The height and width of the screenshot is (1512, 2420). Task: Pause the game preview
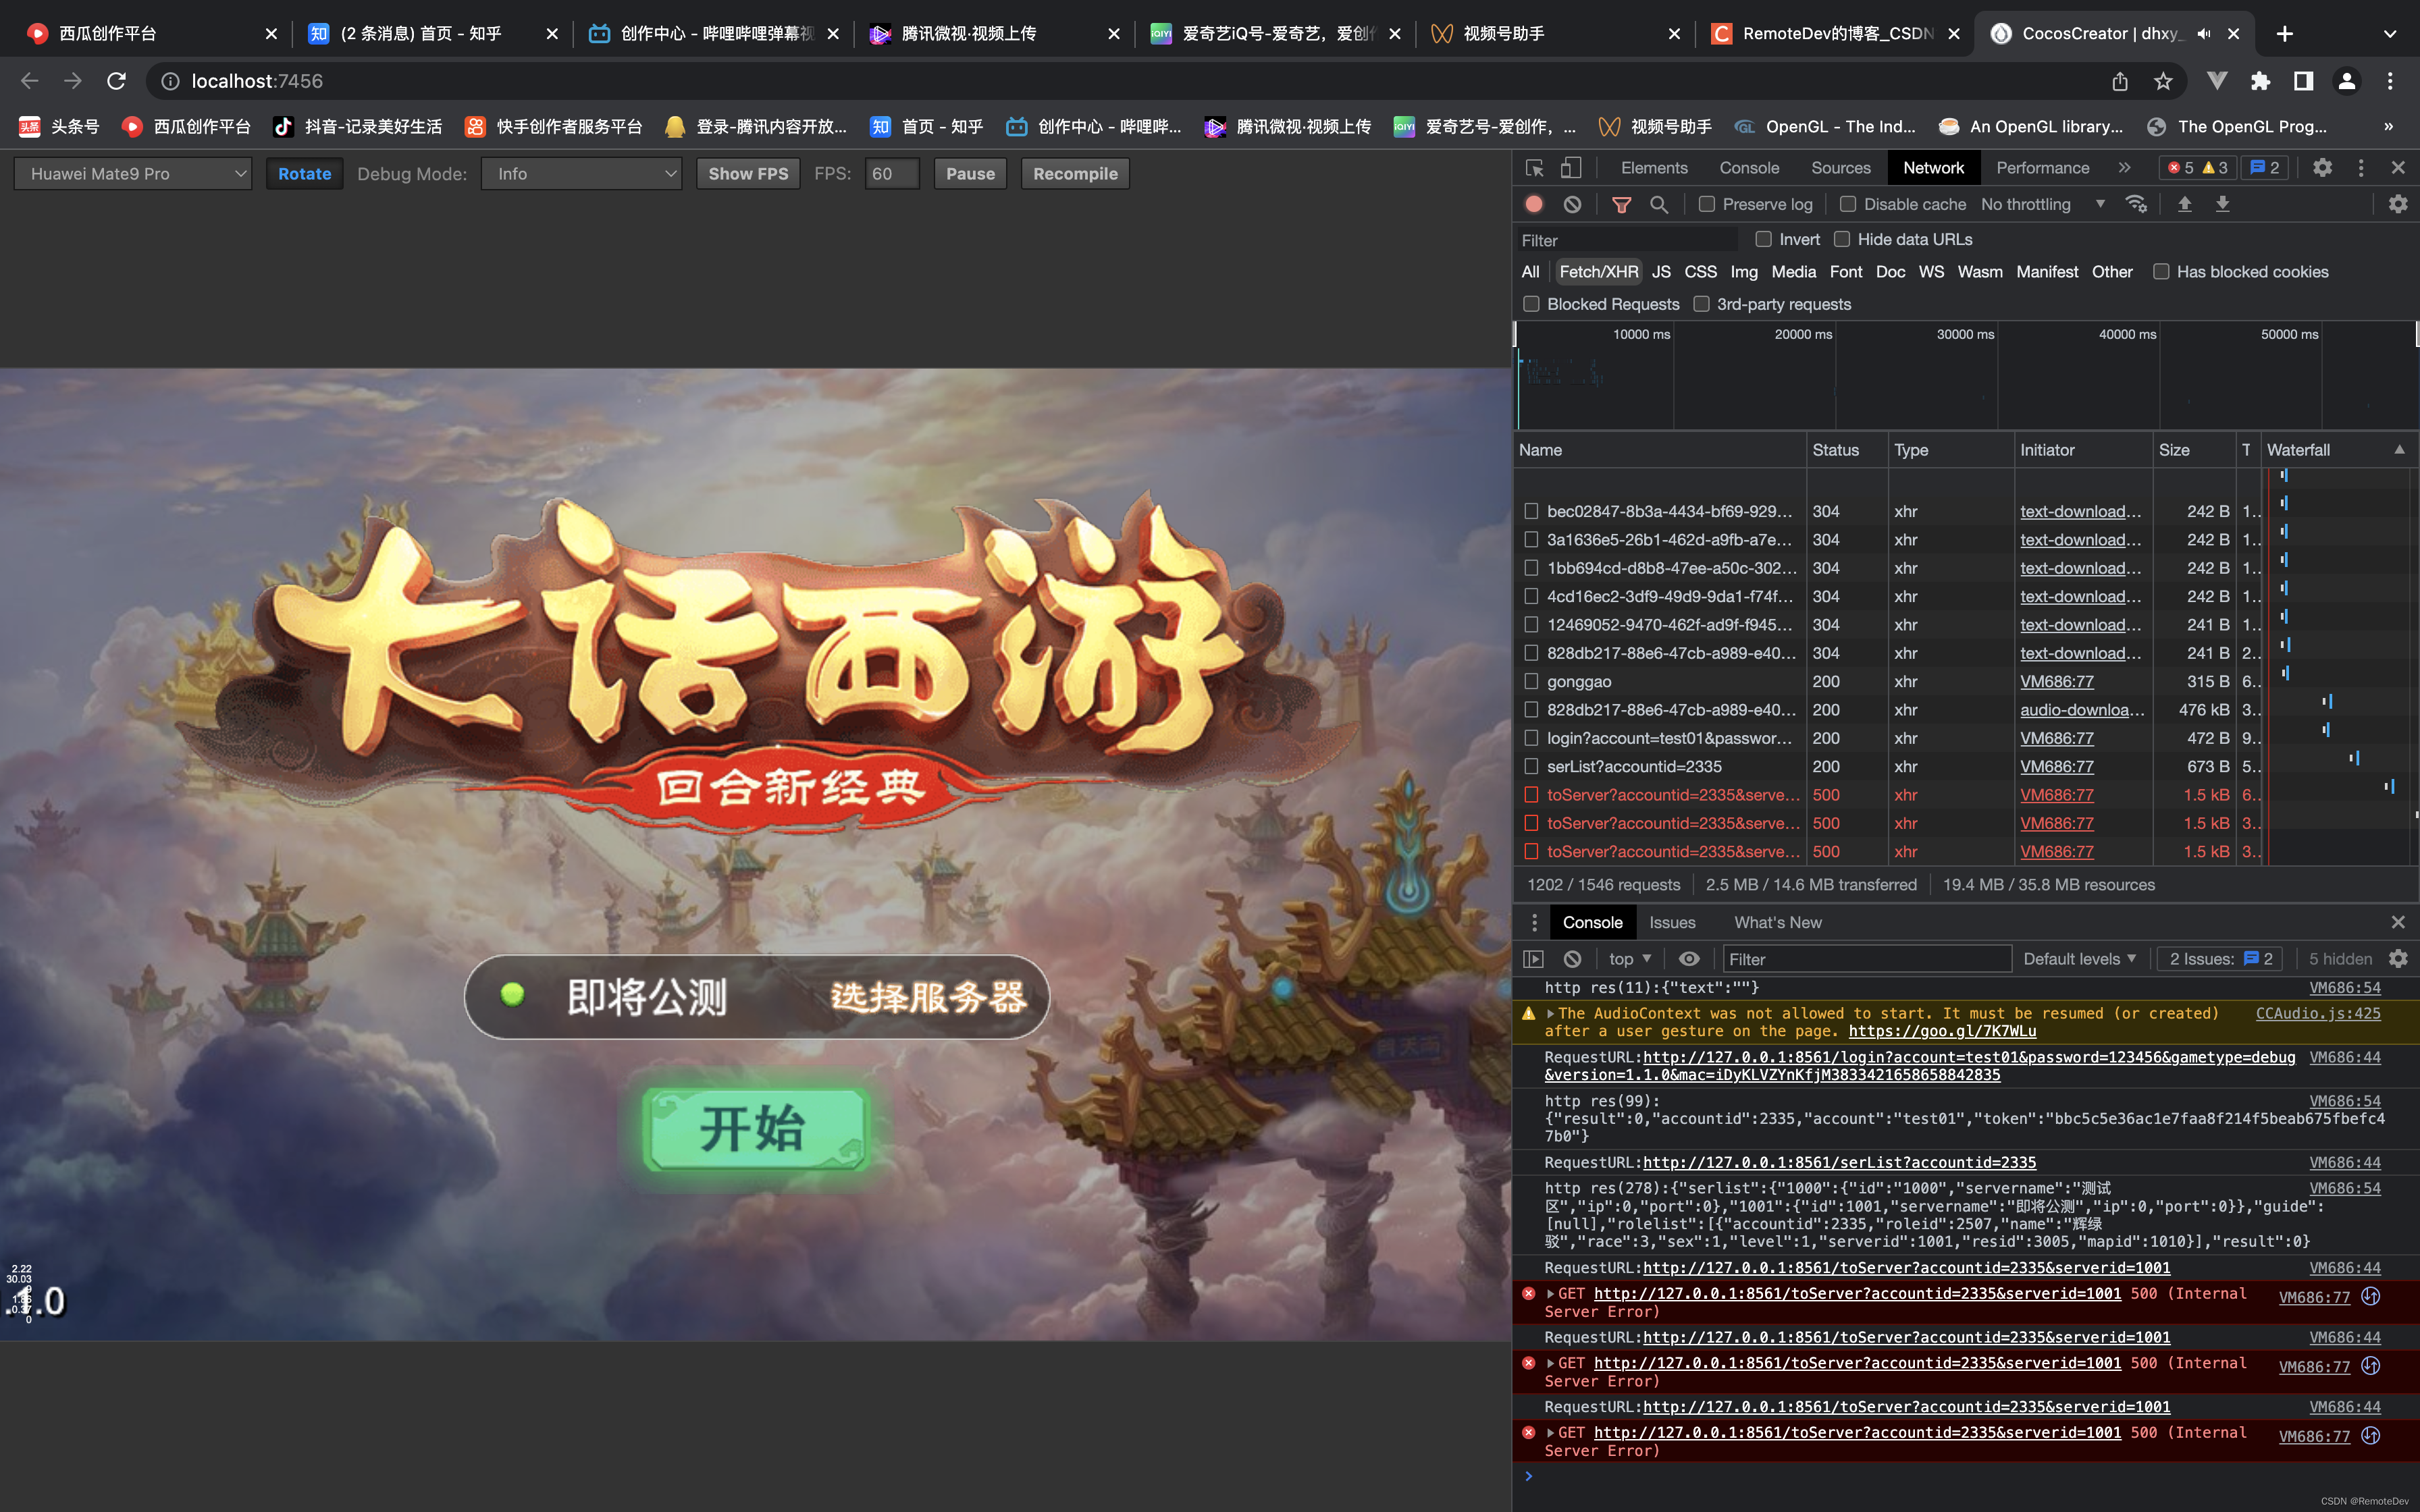click(970, 174)
